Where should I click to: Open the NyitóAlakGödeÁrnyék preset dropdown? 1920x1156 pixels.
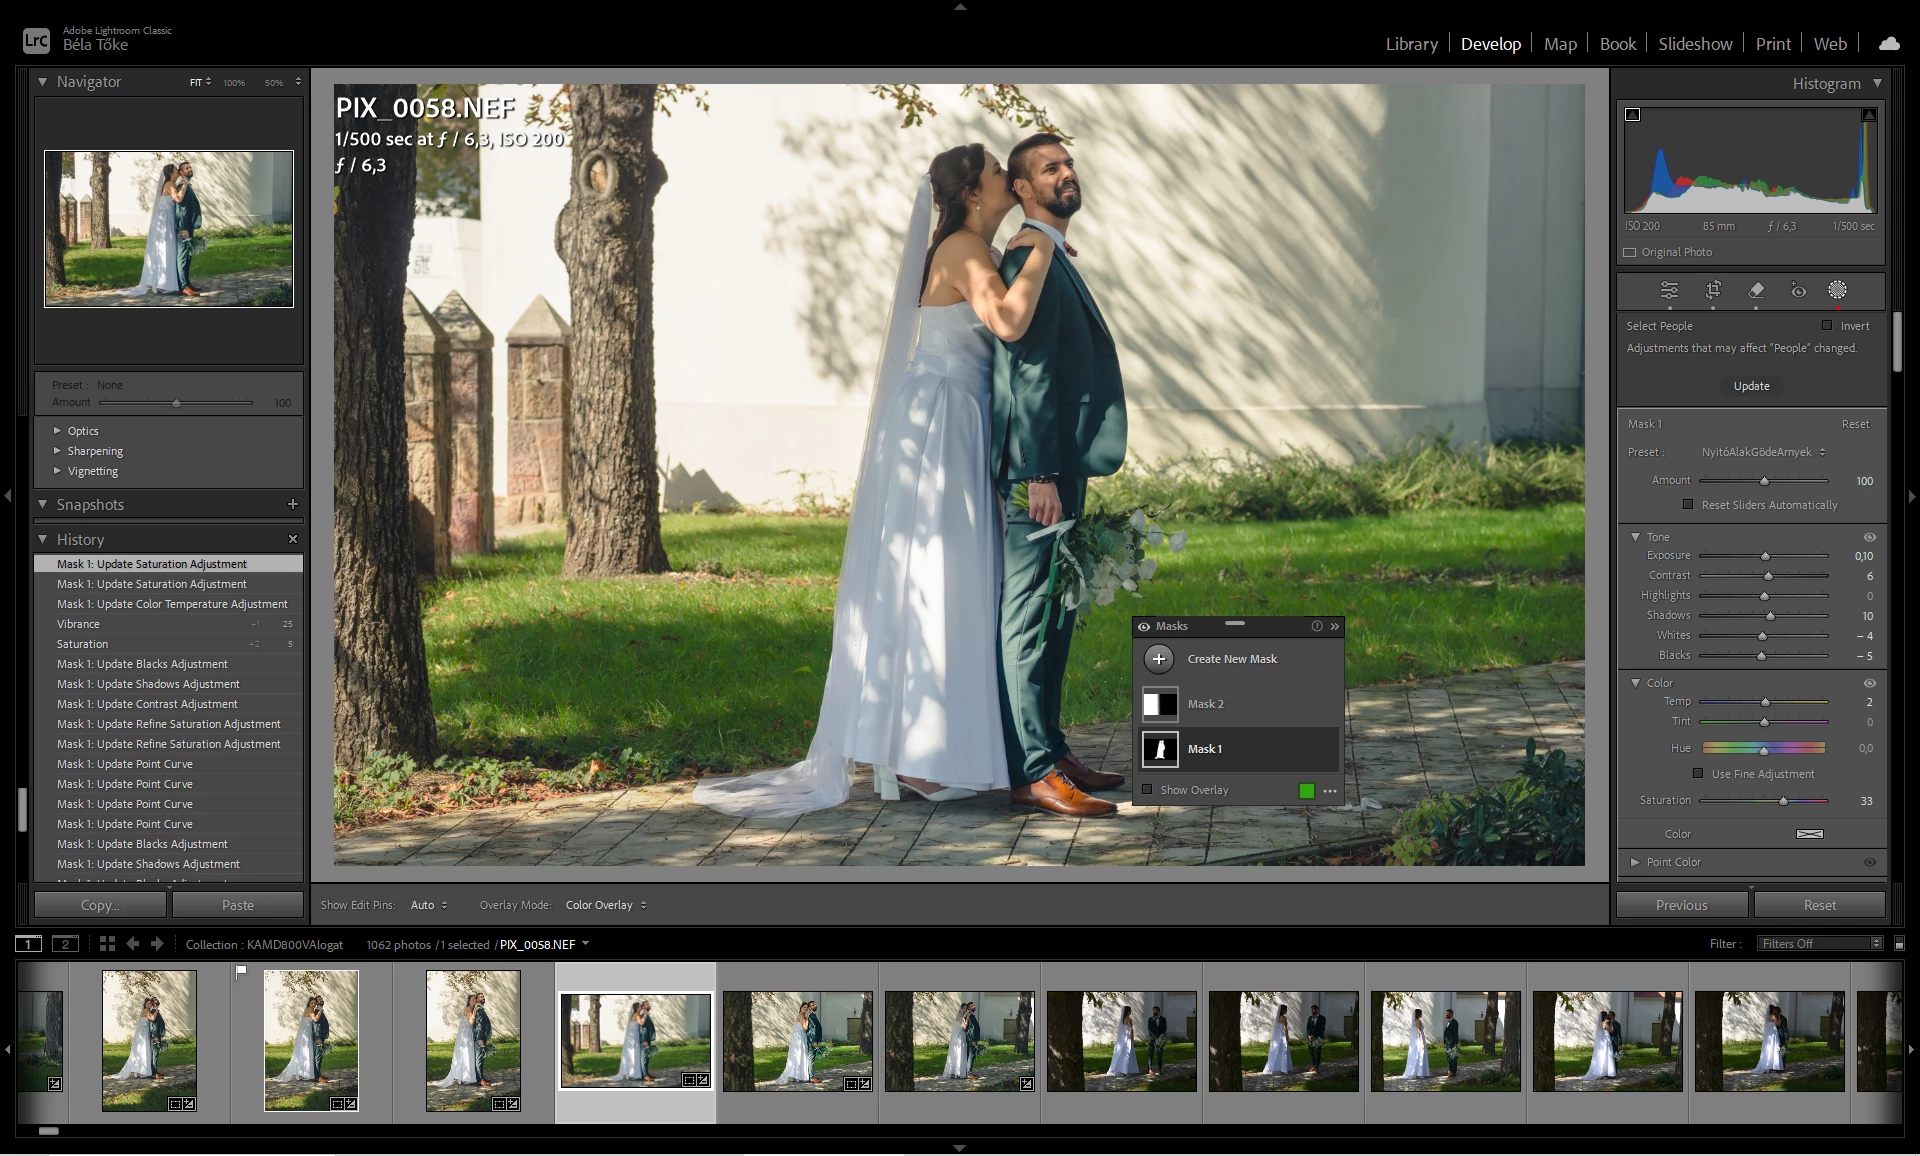pos(1763,452)
